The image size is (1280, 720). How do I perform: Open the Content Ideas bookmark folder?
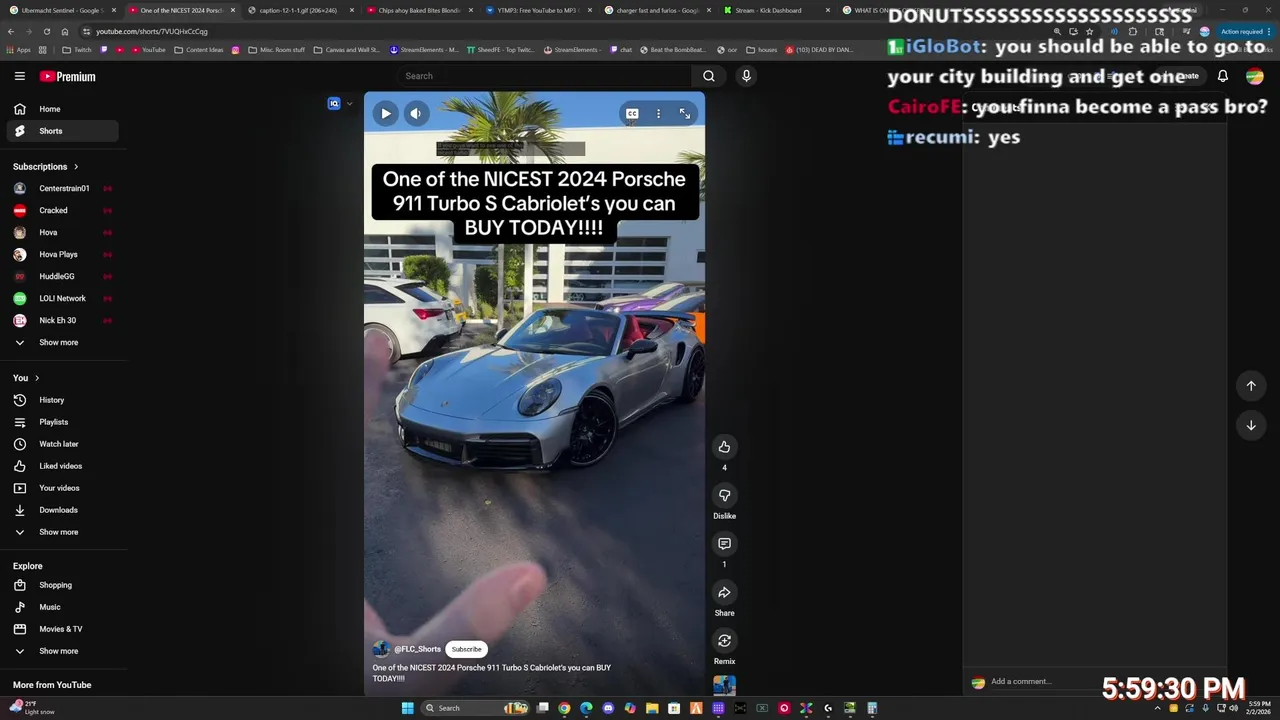click(198, 49)
